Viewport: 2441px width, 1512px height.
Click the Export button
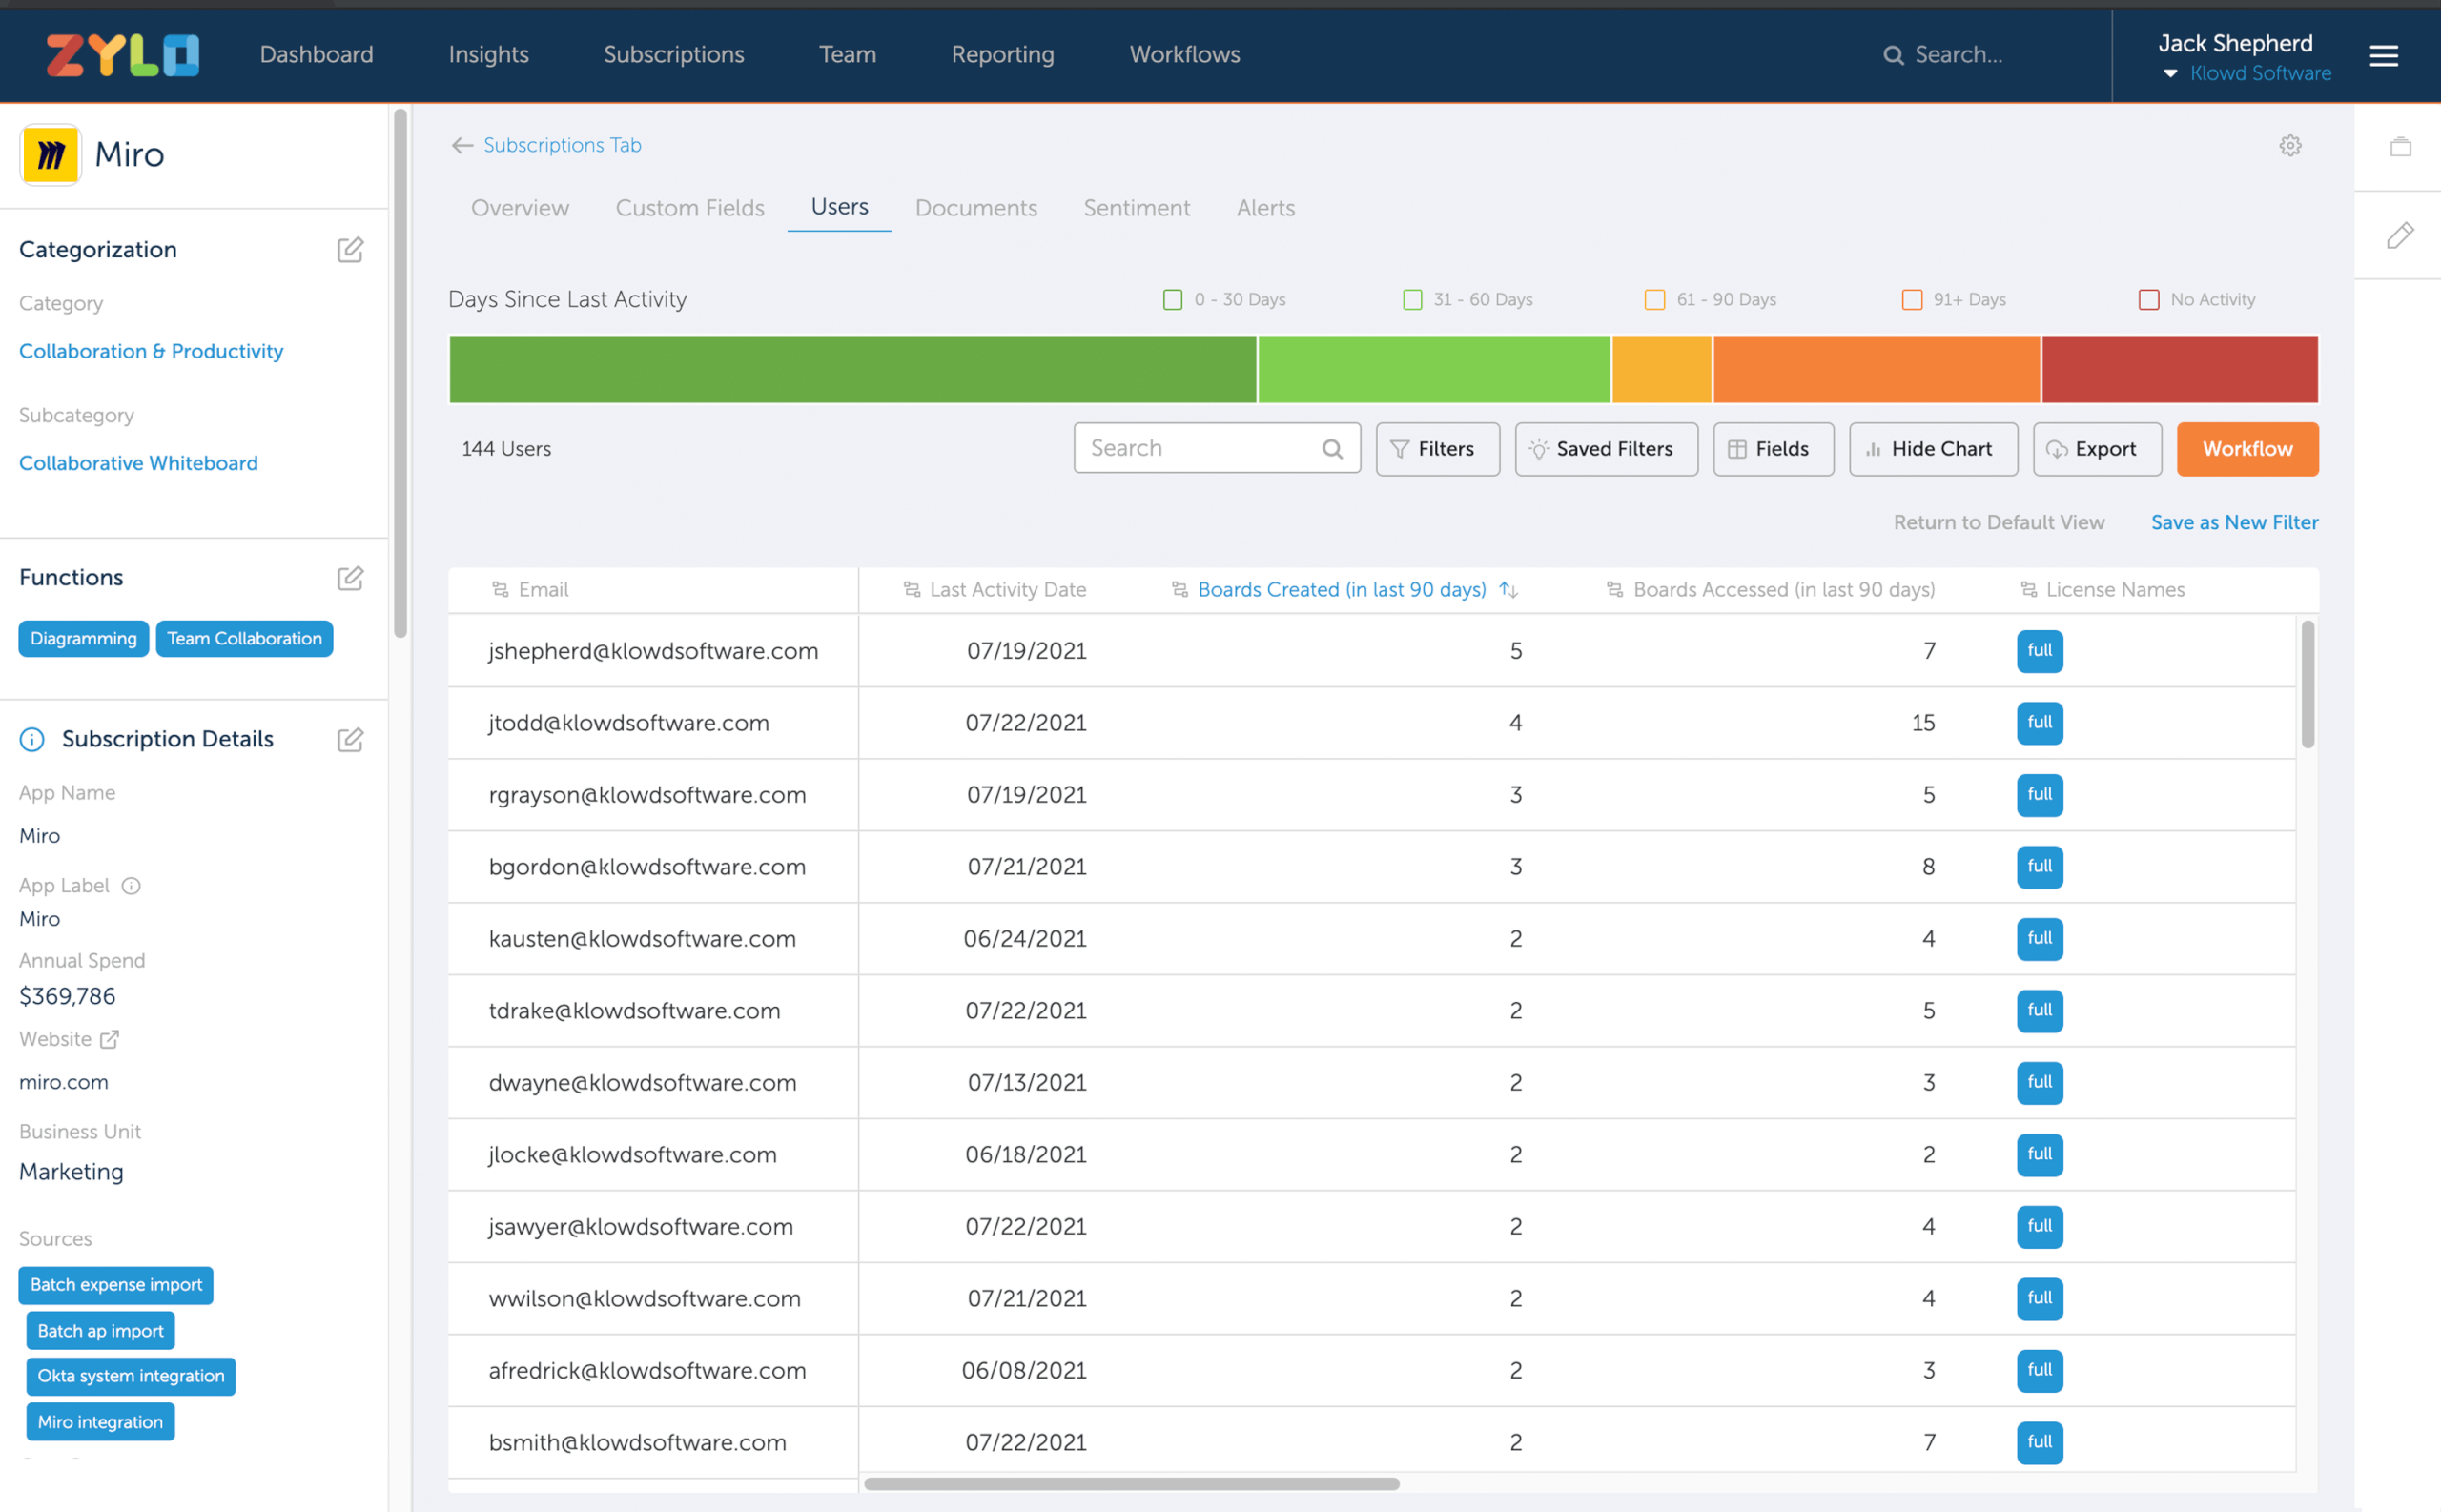[x=2096, y=449]
